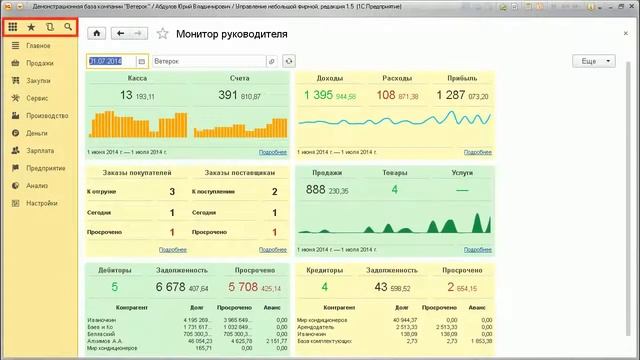This screenshot has height=360, width=640.
Task: Refresh the monitor data
Action: (x=289, y=61)
